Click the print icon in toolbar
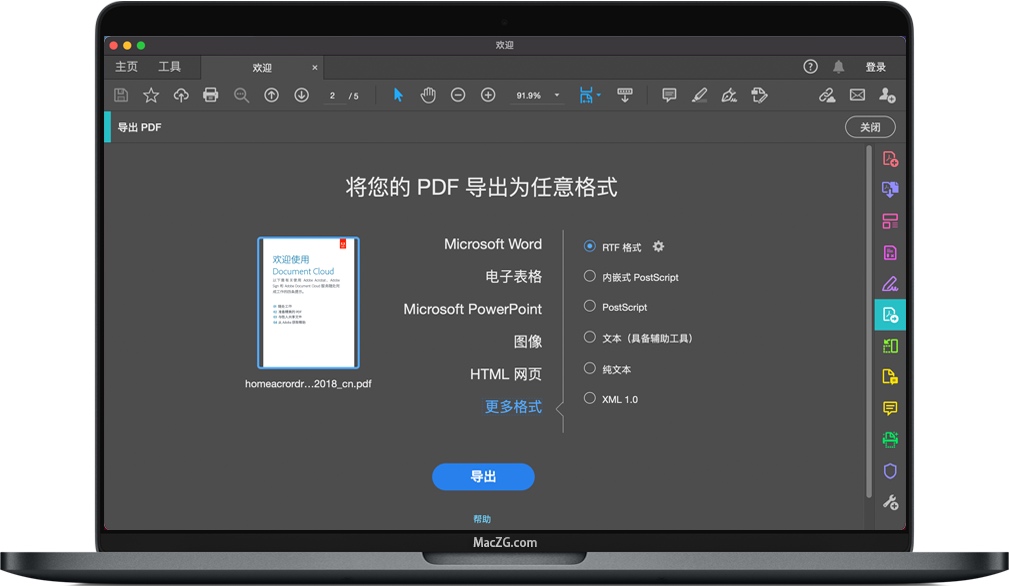This screenshot has width=1009, height=586. point(211,95)
